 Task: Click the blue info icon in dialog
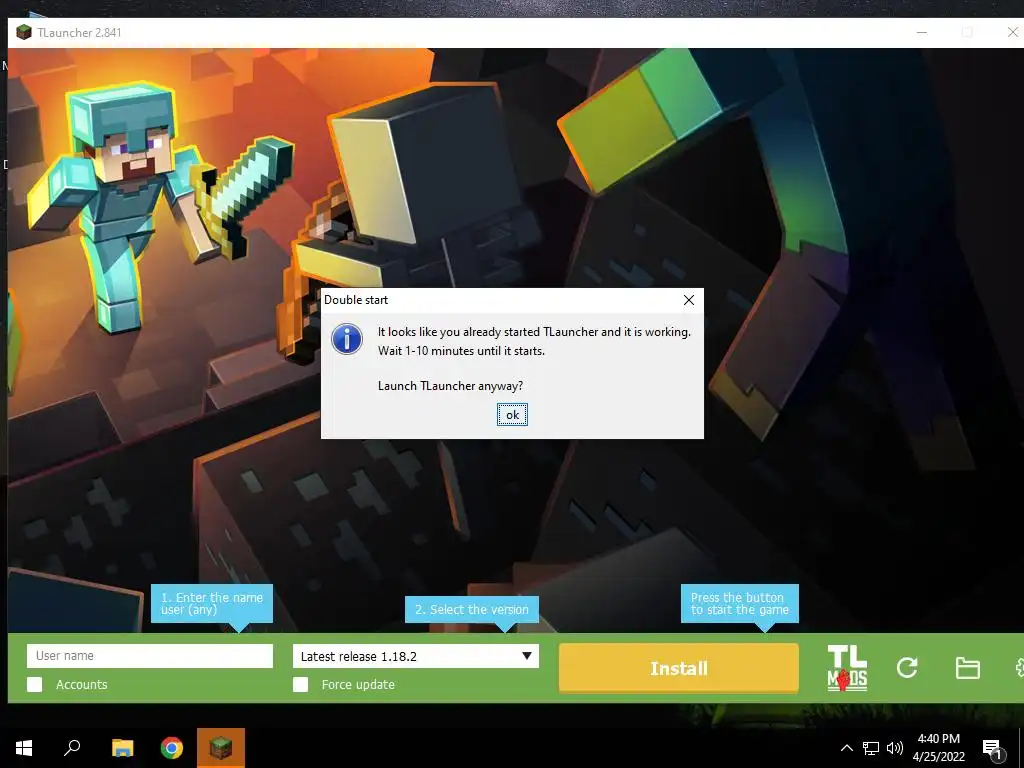pos(347,339)
